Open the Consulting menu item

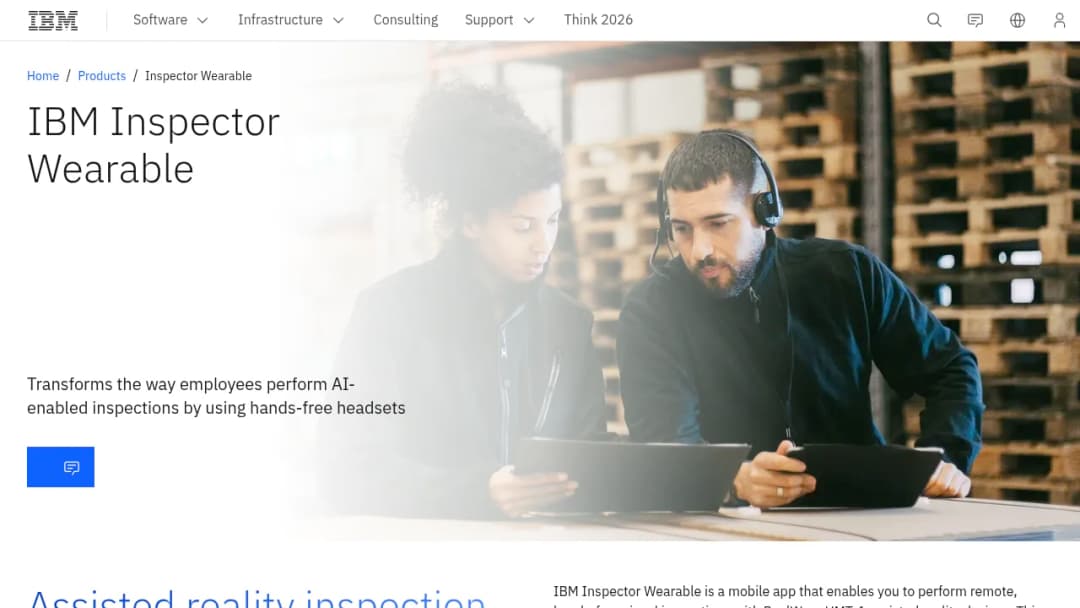406,20
